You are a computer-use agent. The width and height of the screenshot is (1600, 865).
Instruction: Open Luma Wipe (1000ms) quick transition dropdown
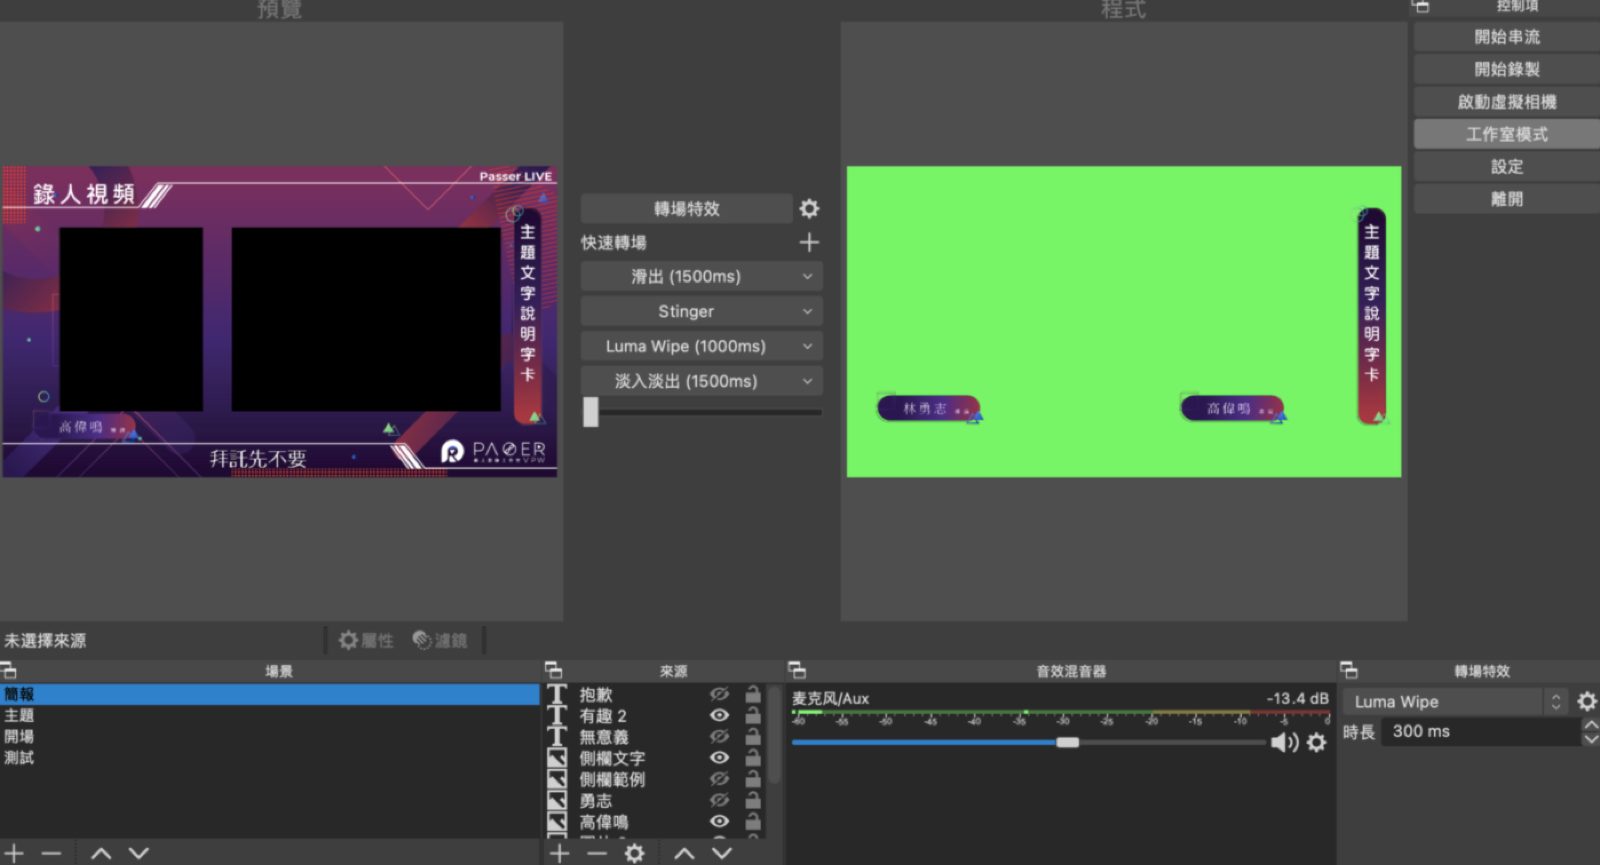click(x=701, y=346)
